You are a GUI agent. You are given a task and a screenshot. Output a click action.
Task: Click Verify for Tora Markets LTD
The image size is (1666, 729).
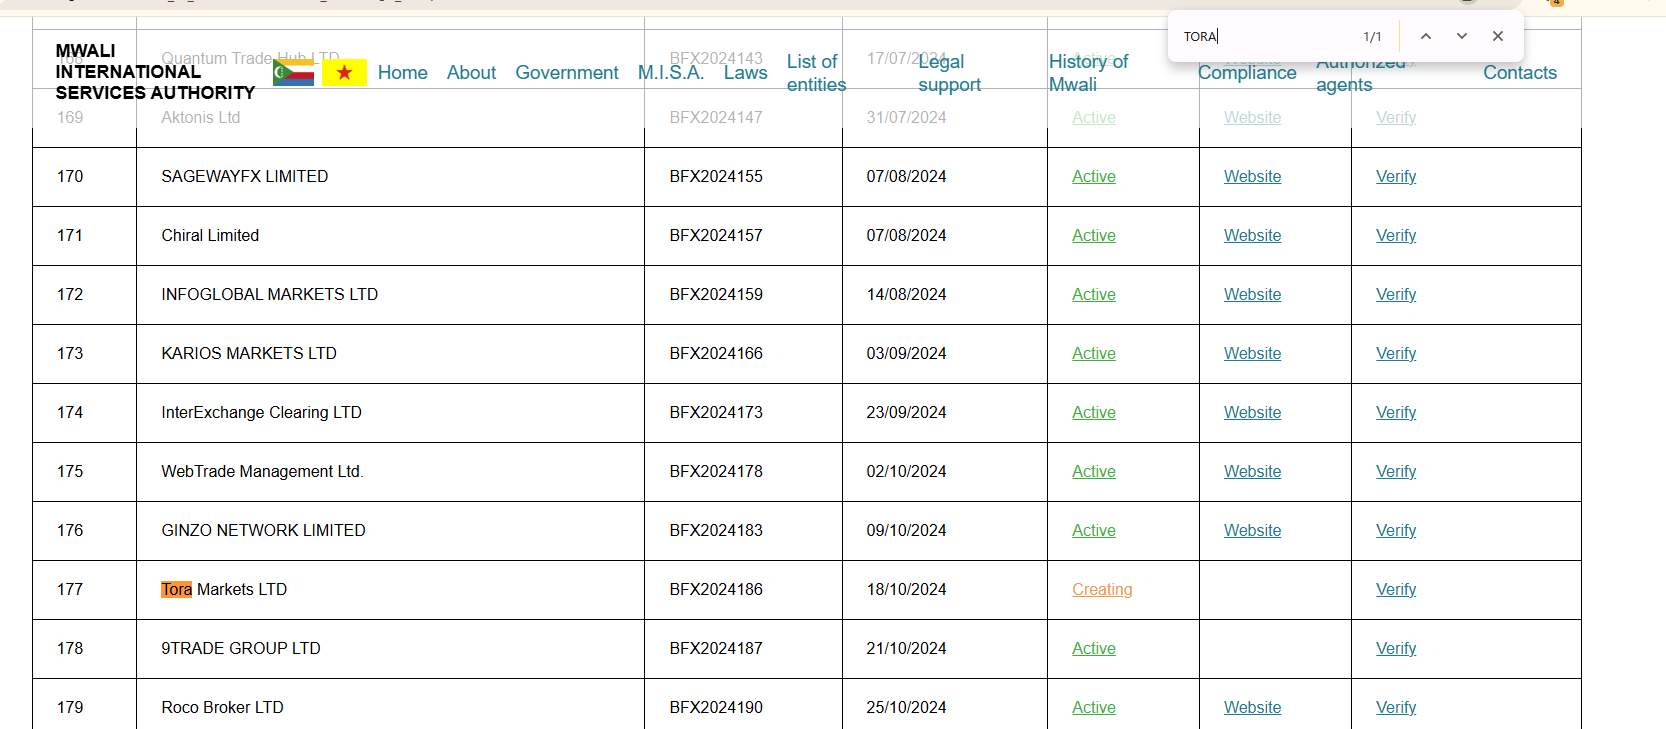point(1396,590)
